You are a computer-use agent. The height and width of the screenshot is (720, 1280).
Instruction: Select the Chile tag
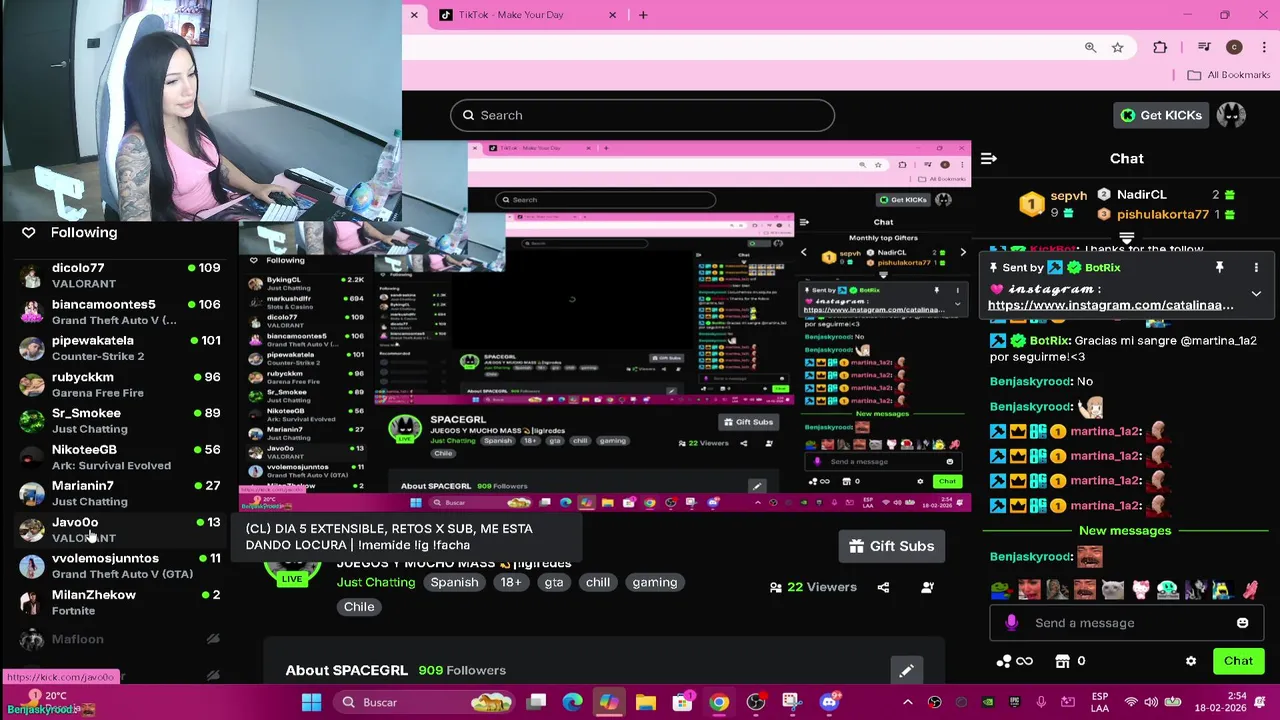pos(359,606)
